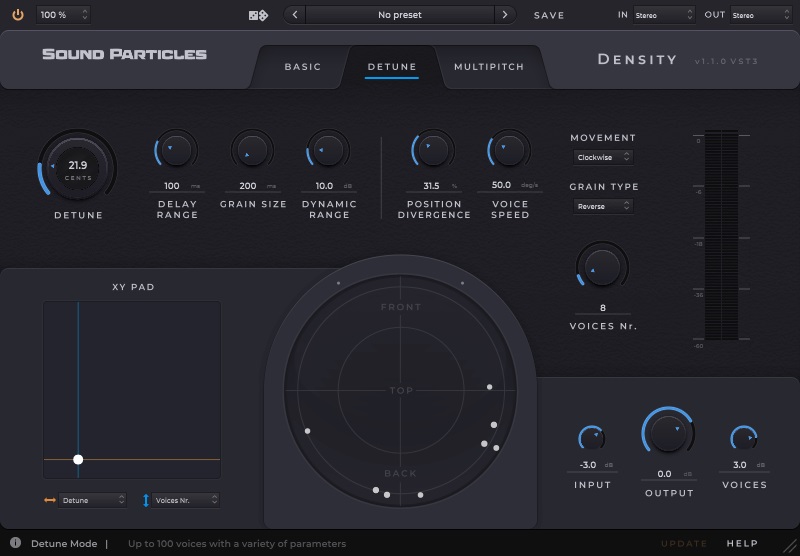Viewport: 800px width, 556px height.
Task: Go to the previous preset arrow
Action: coord(295,15)
